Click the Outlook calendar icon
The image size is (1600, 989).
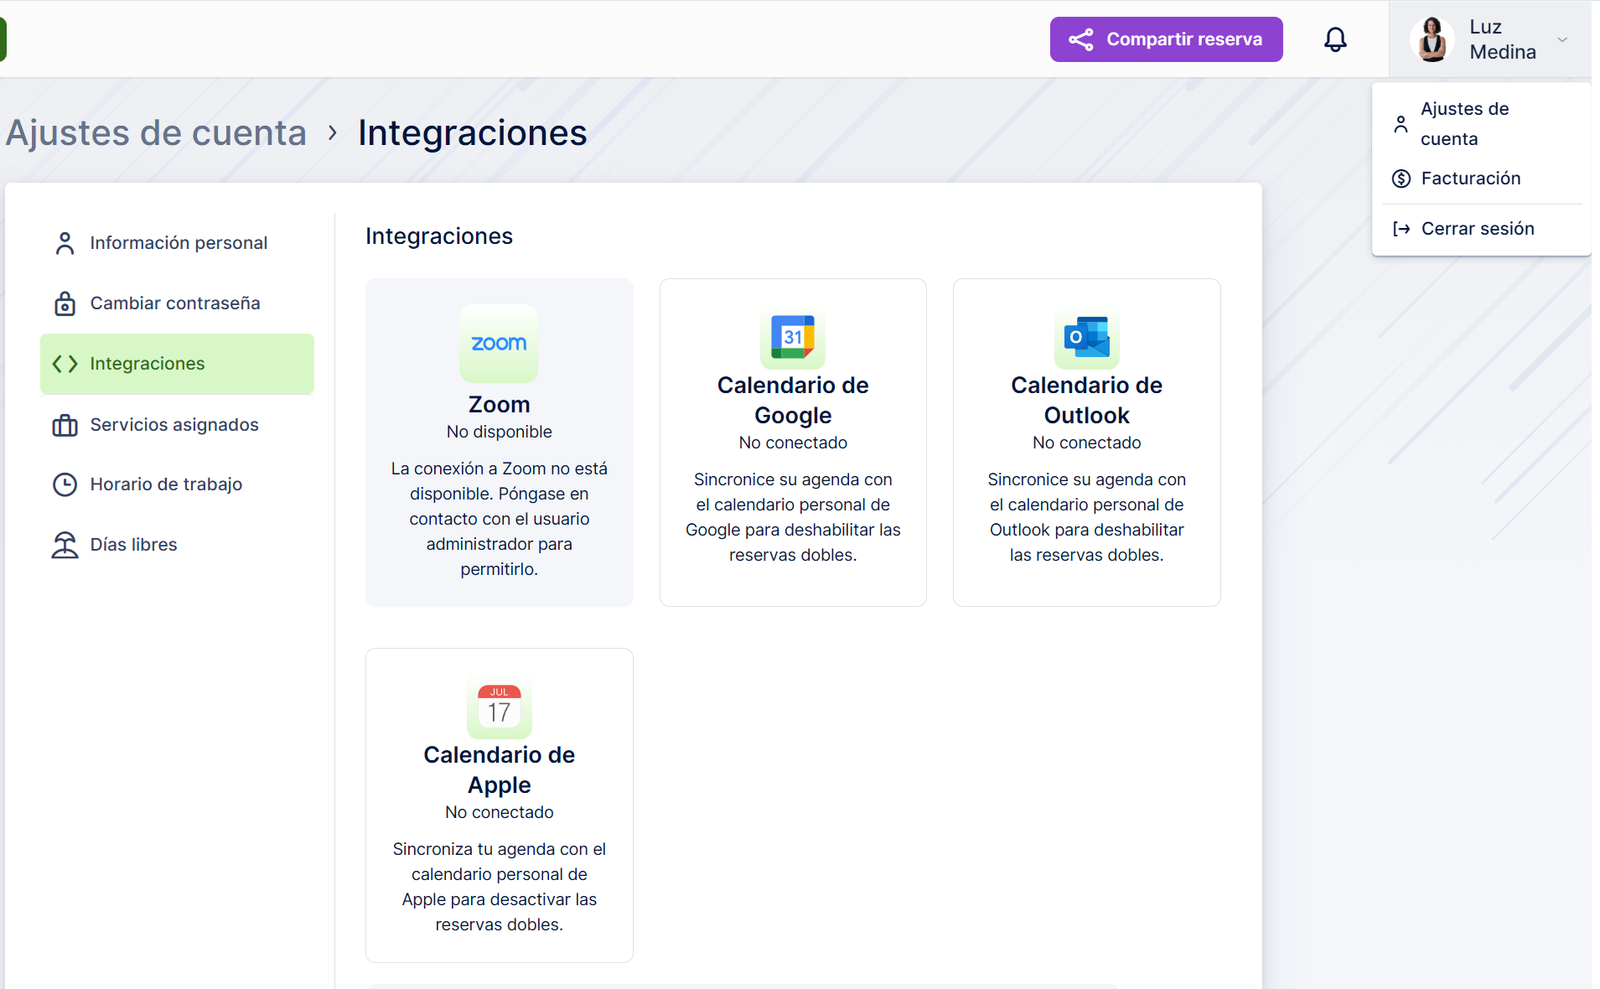pos(1086,337)
